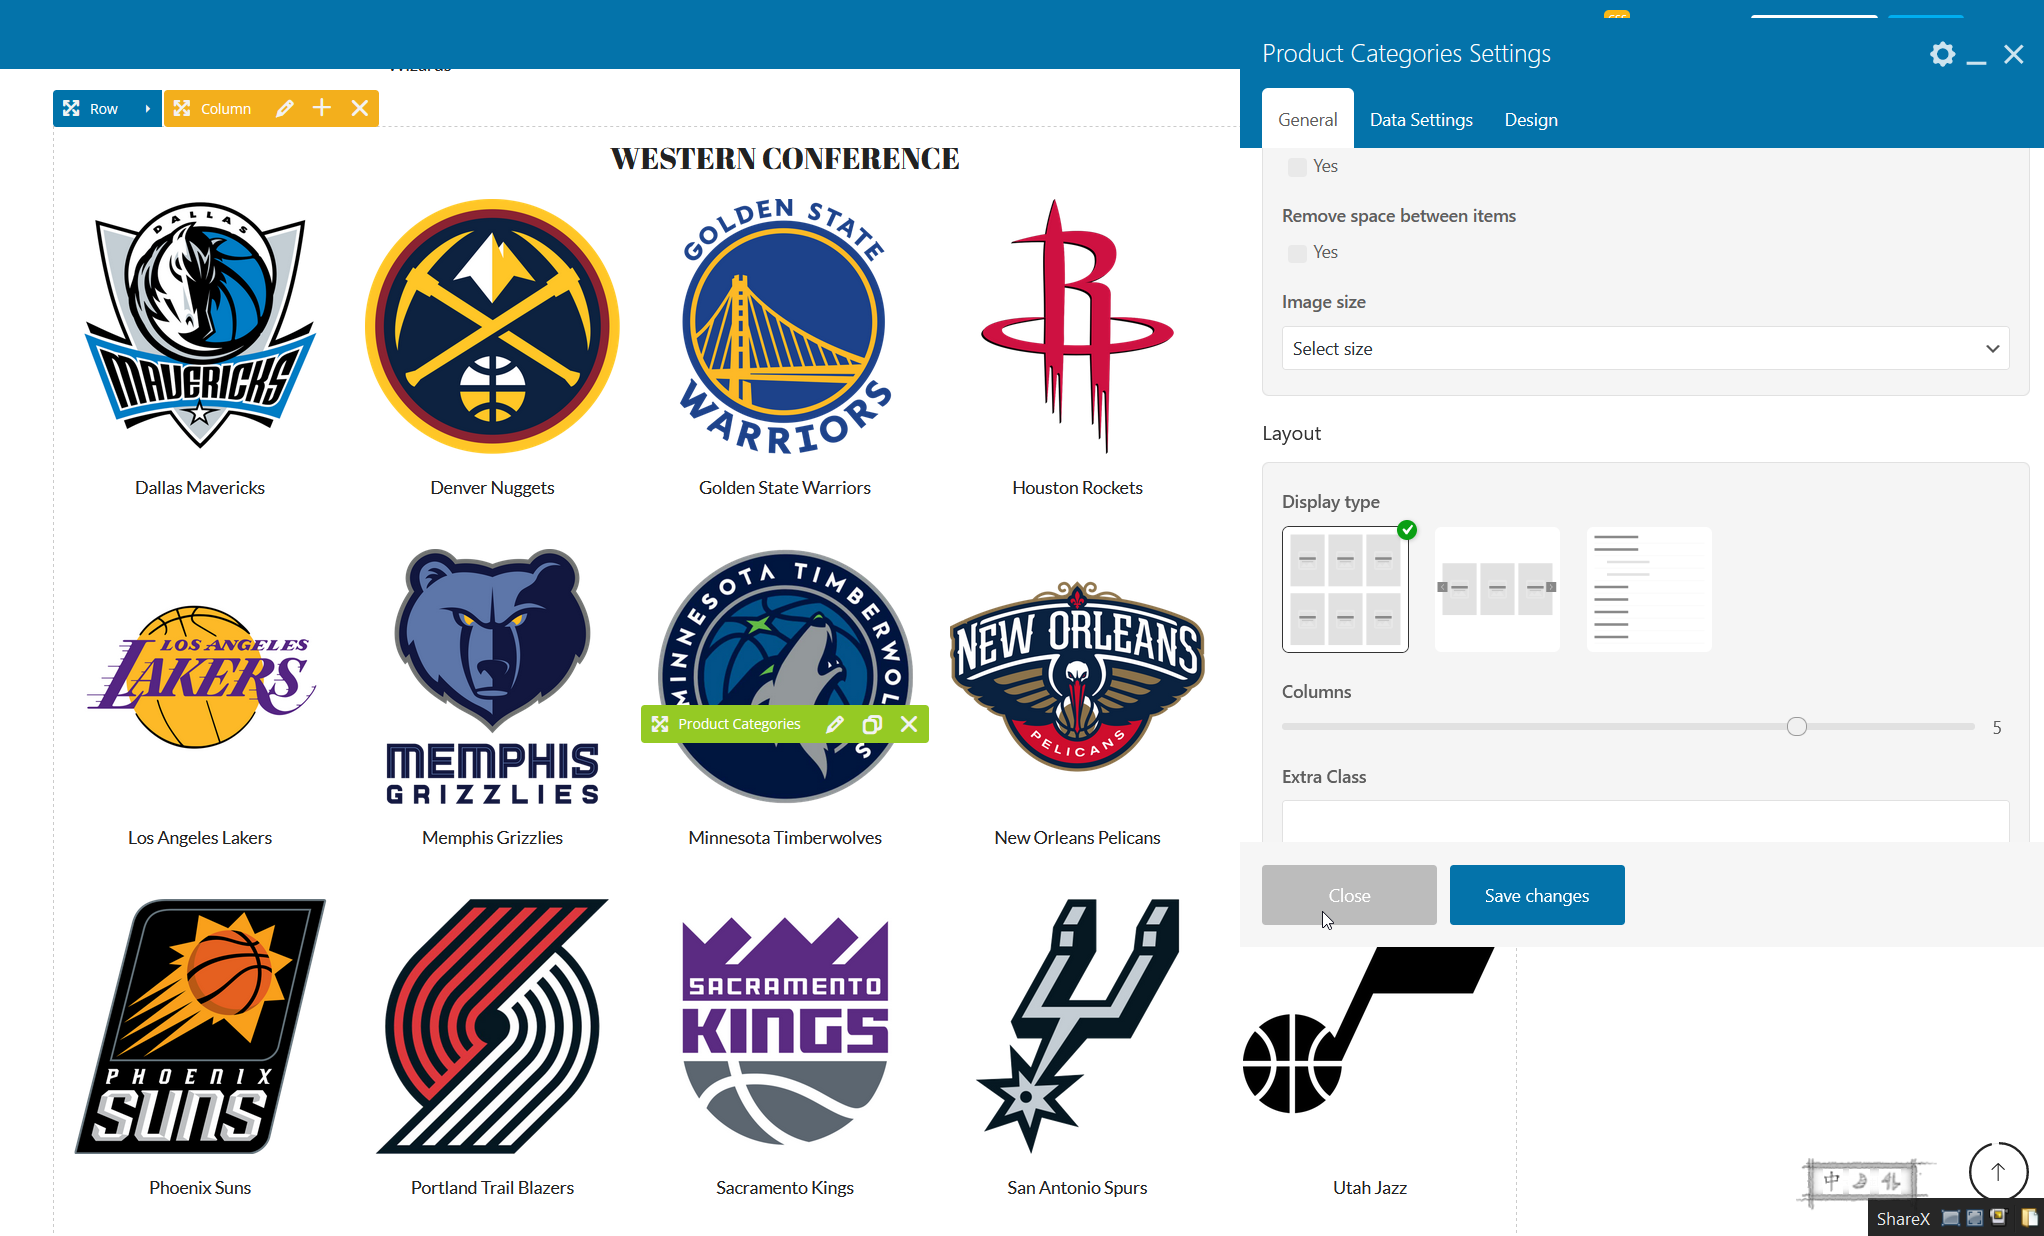This screenshot has width=2044, height=1236.
Task: Open the settings gear in panel header
Action: pos(1942,54)
